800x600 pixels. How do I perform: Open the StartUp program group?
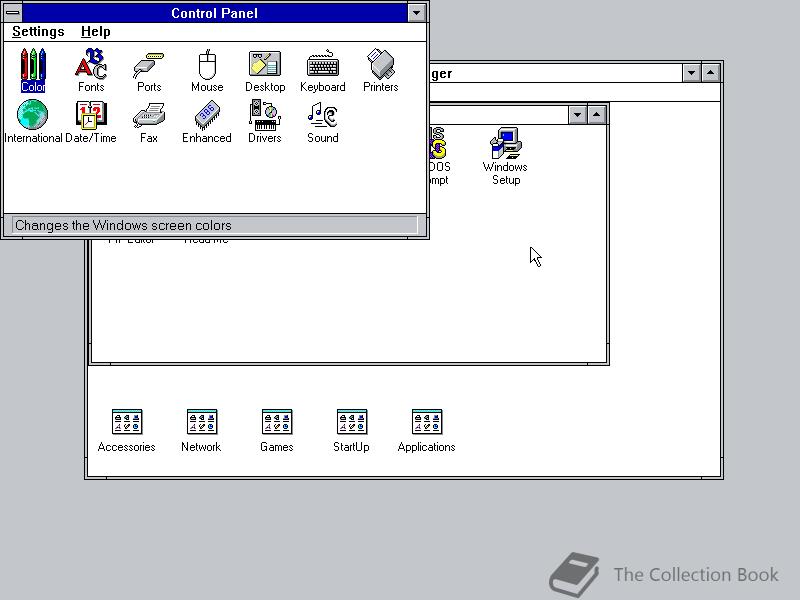click(x=352, y=431)
